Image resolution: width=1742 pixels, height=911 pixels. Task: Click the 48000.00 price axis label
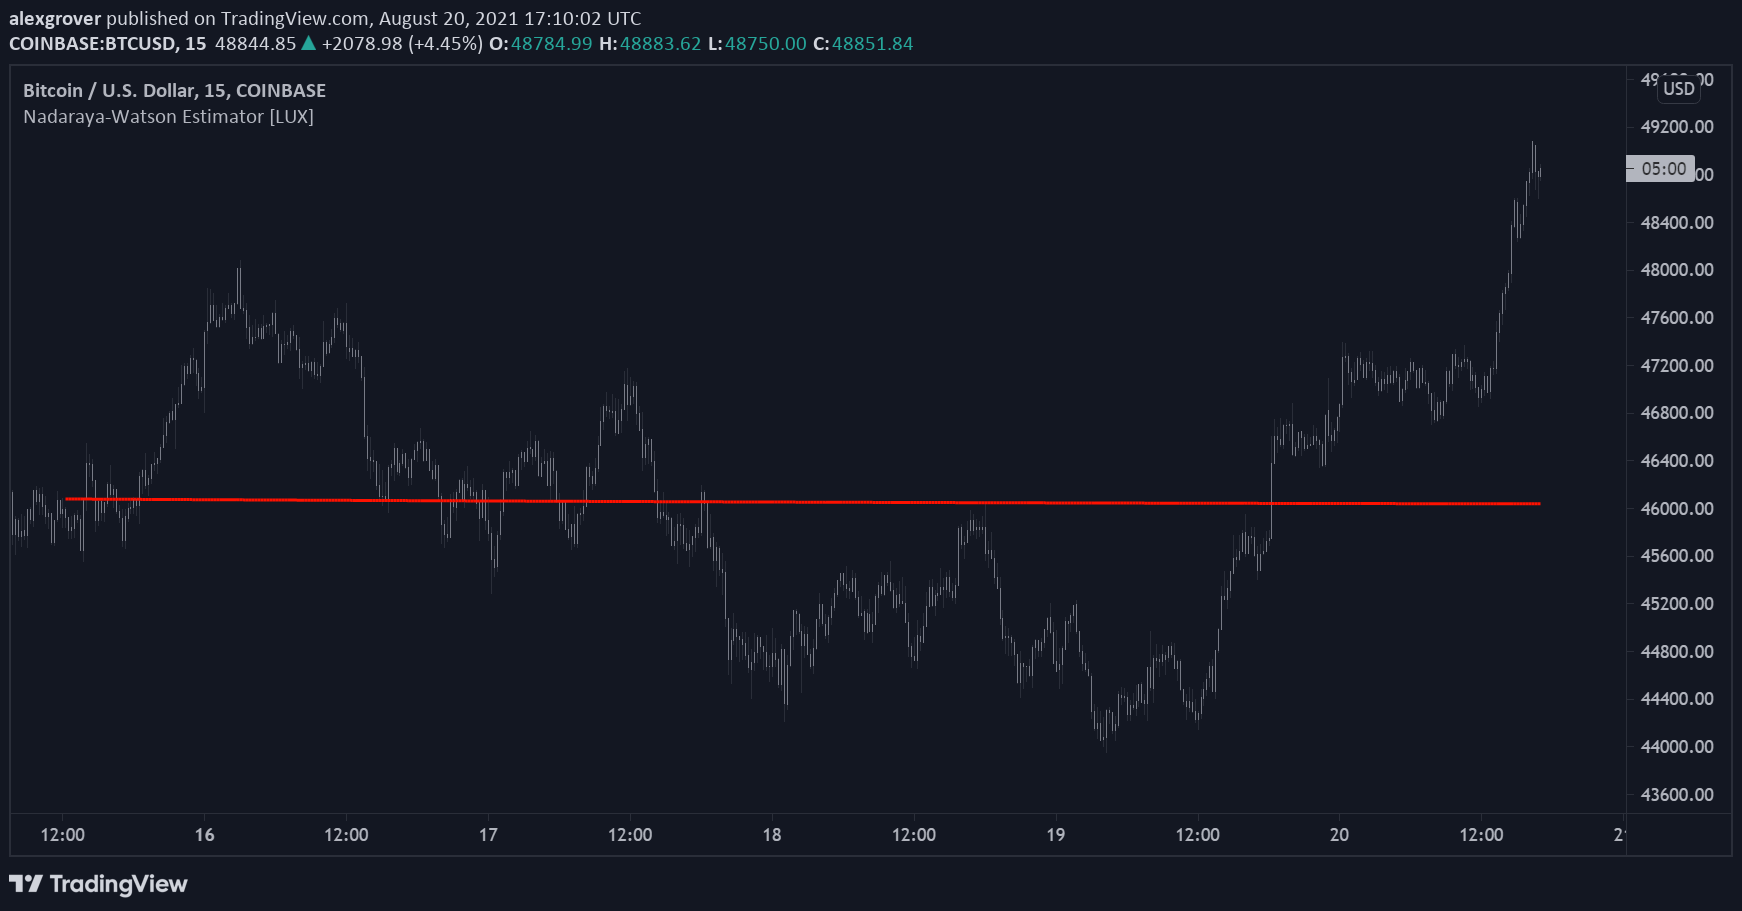pos(1677,270)
